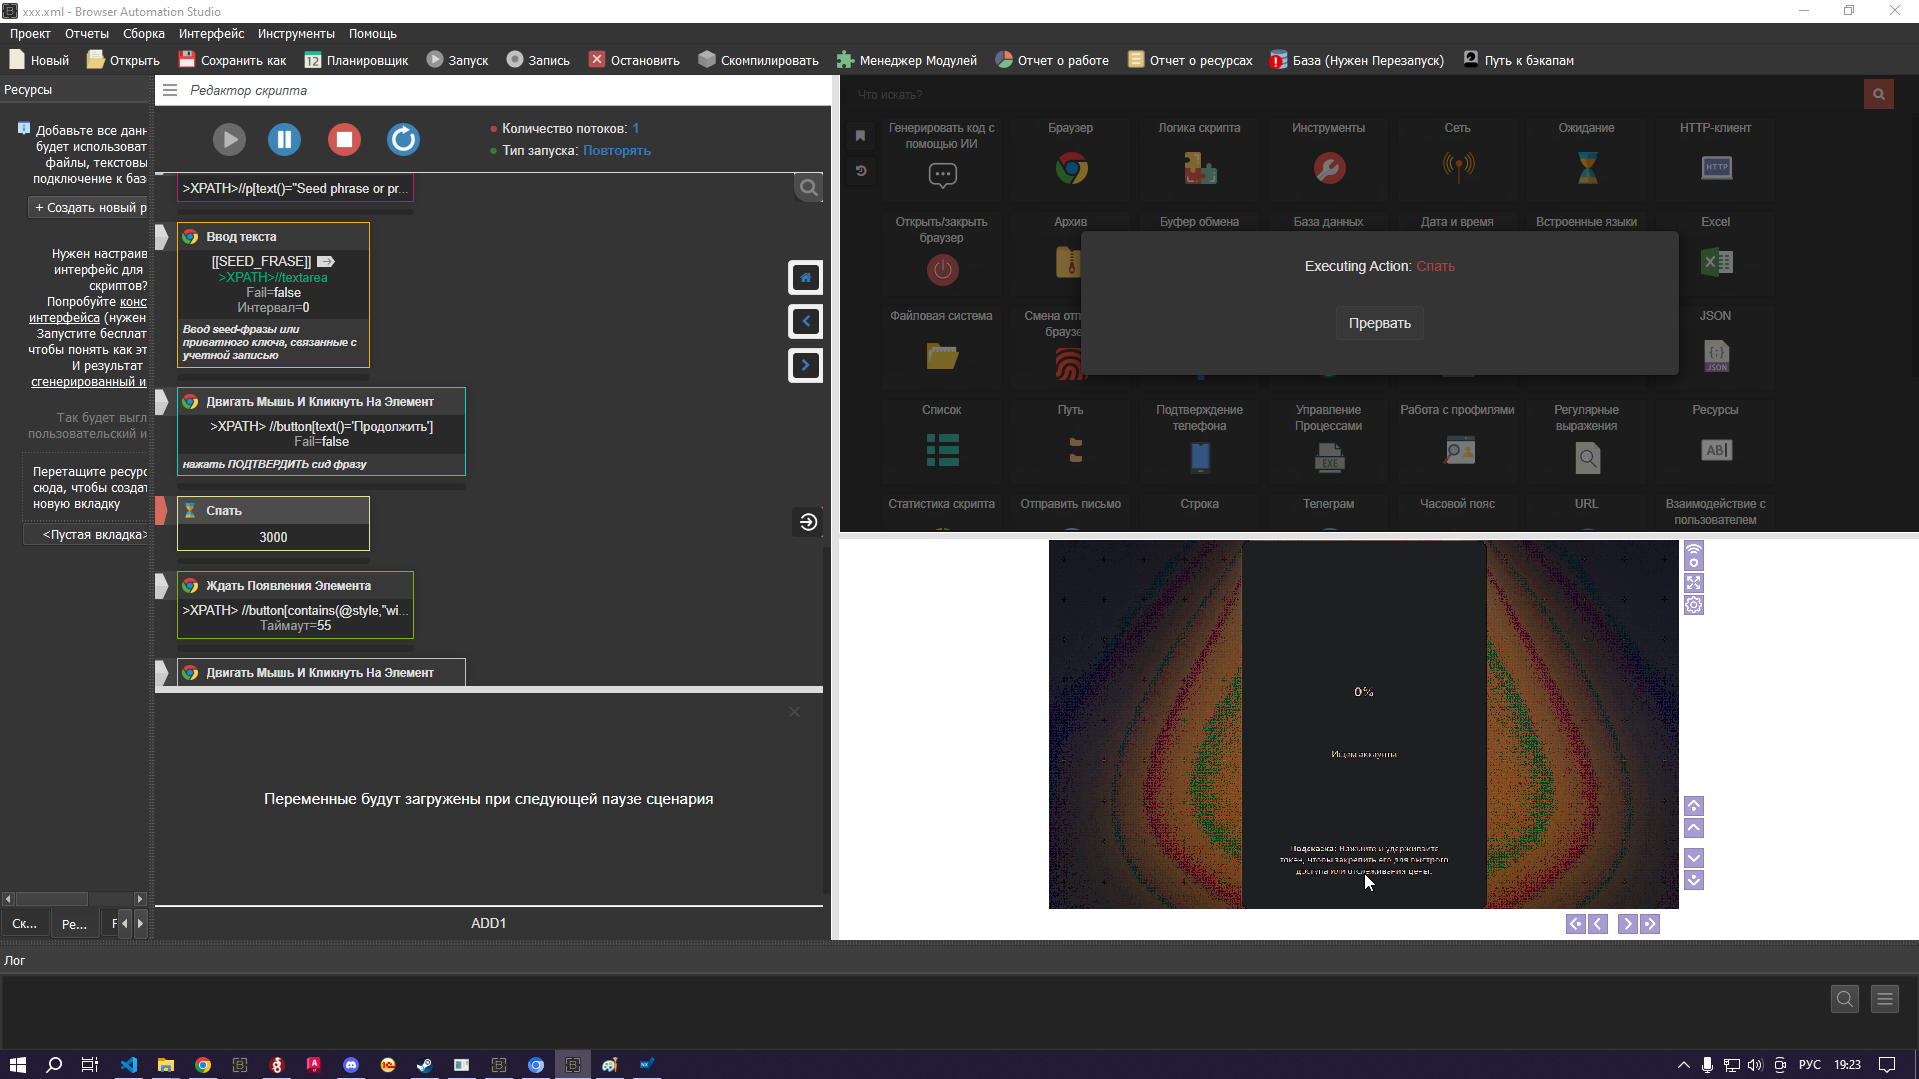Open the hamburger menu beside Редактор скрипта
Viewport: 1919px width, 1079px height.
(x=170, y=90)
